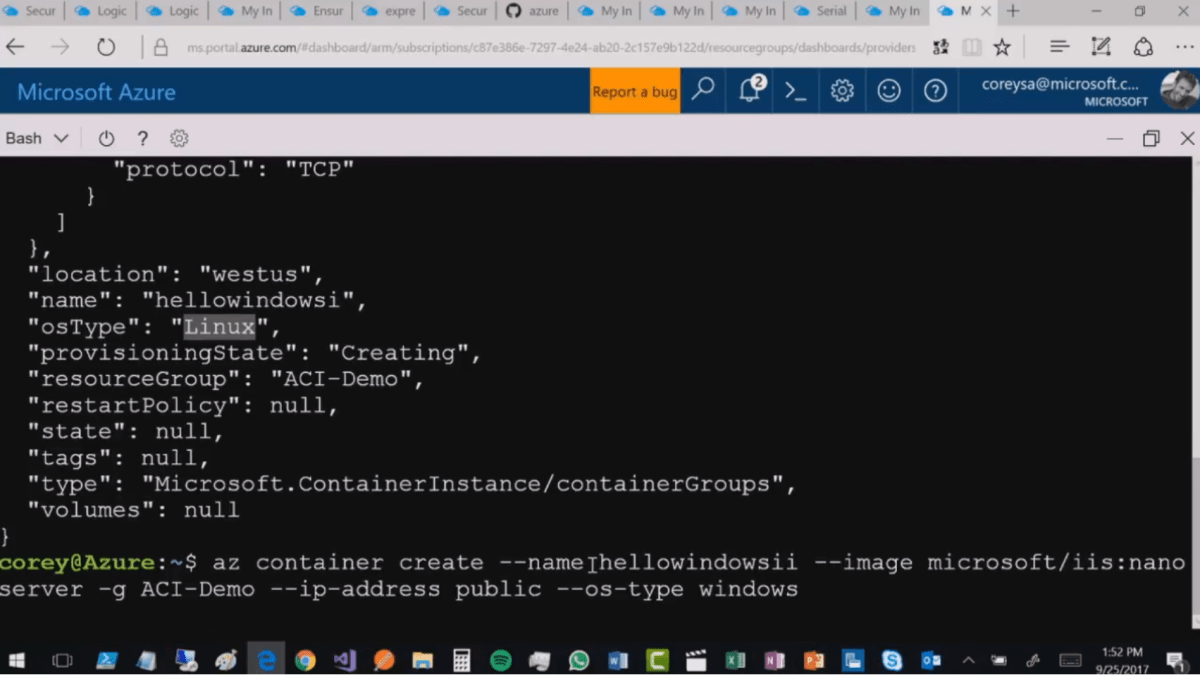Show hidden system tray icons
This screenshot has width=1200, height=675.
pyautogui.click(x=968, y=660)
